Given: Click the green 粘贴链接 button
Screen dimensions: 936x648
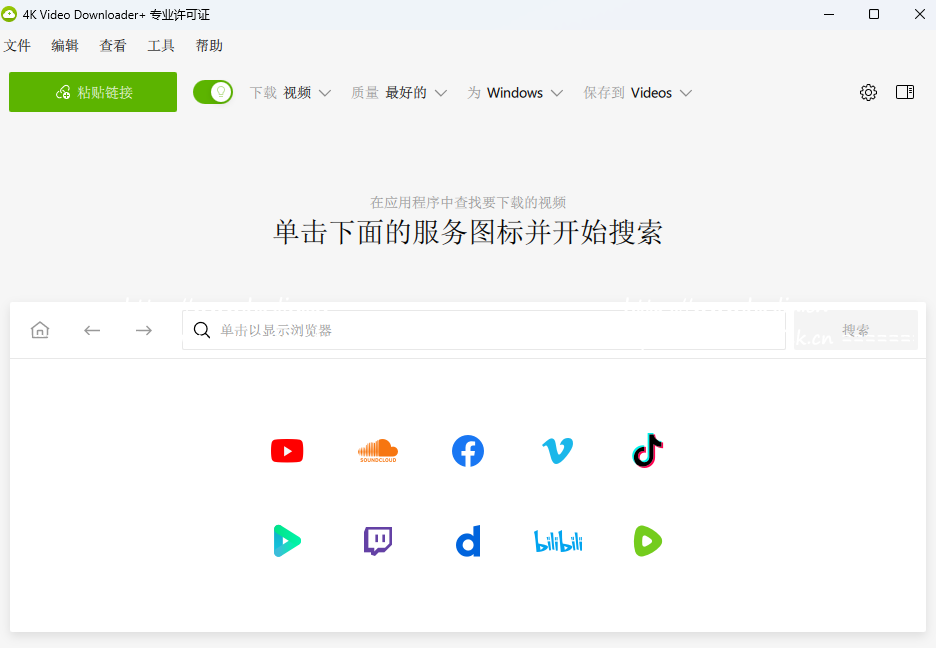Looking at the screenshot, I should (93, 92).
